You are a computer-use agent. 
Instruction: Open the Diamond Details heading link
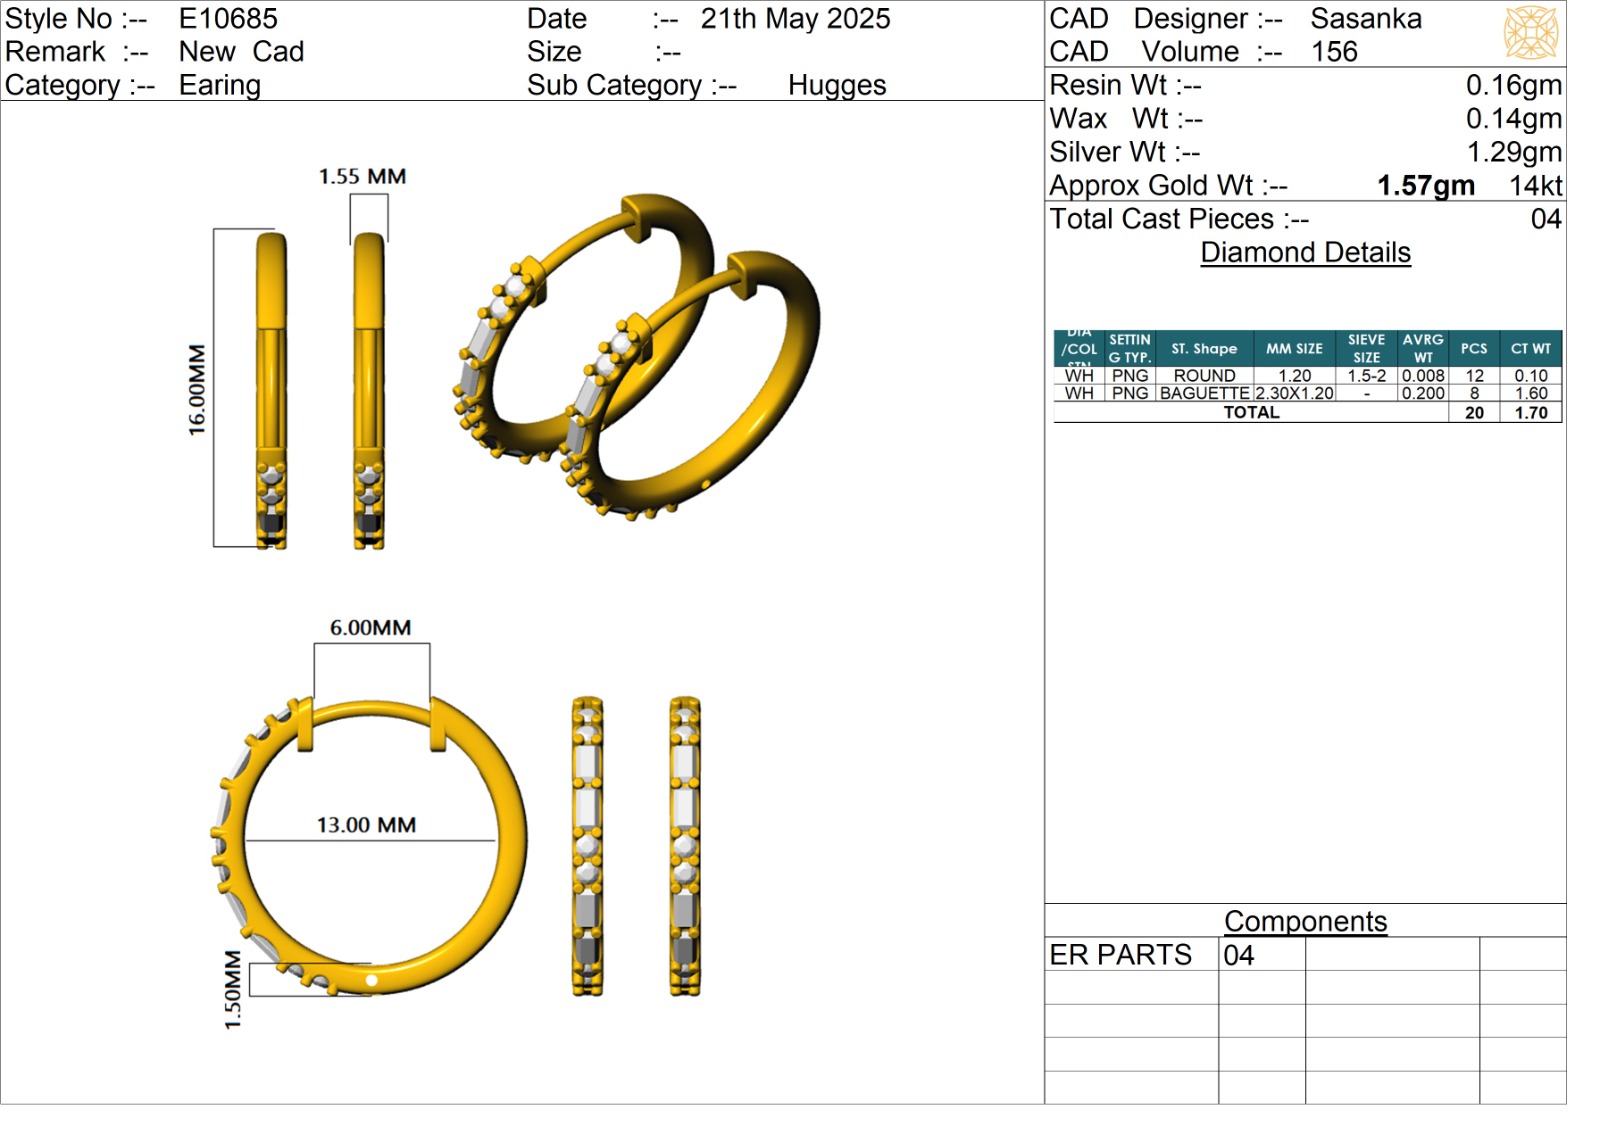[1305, 252]
